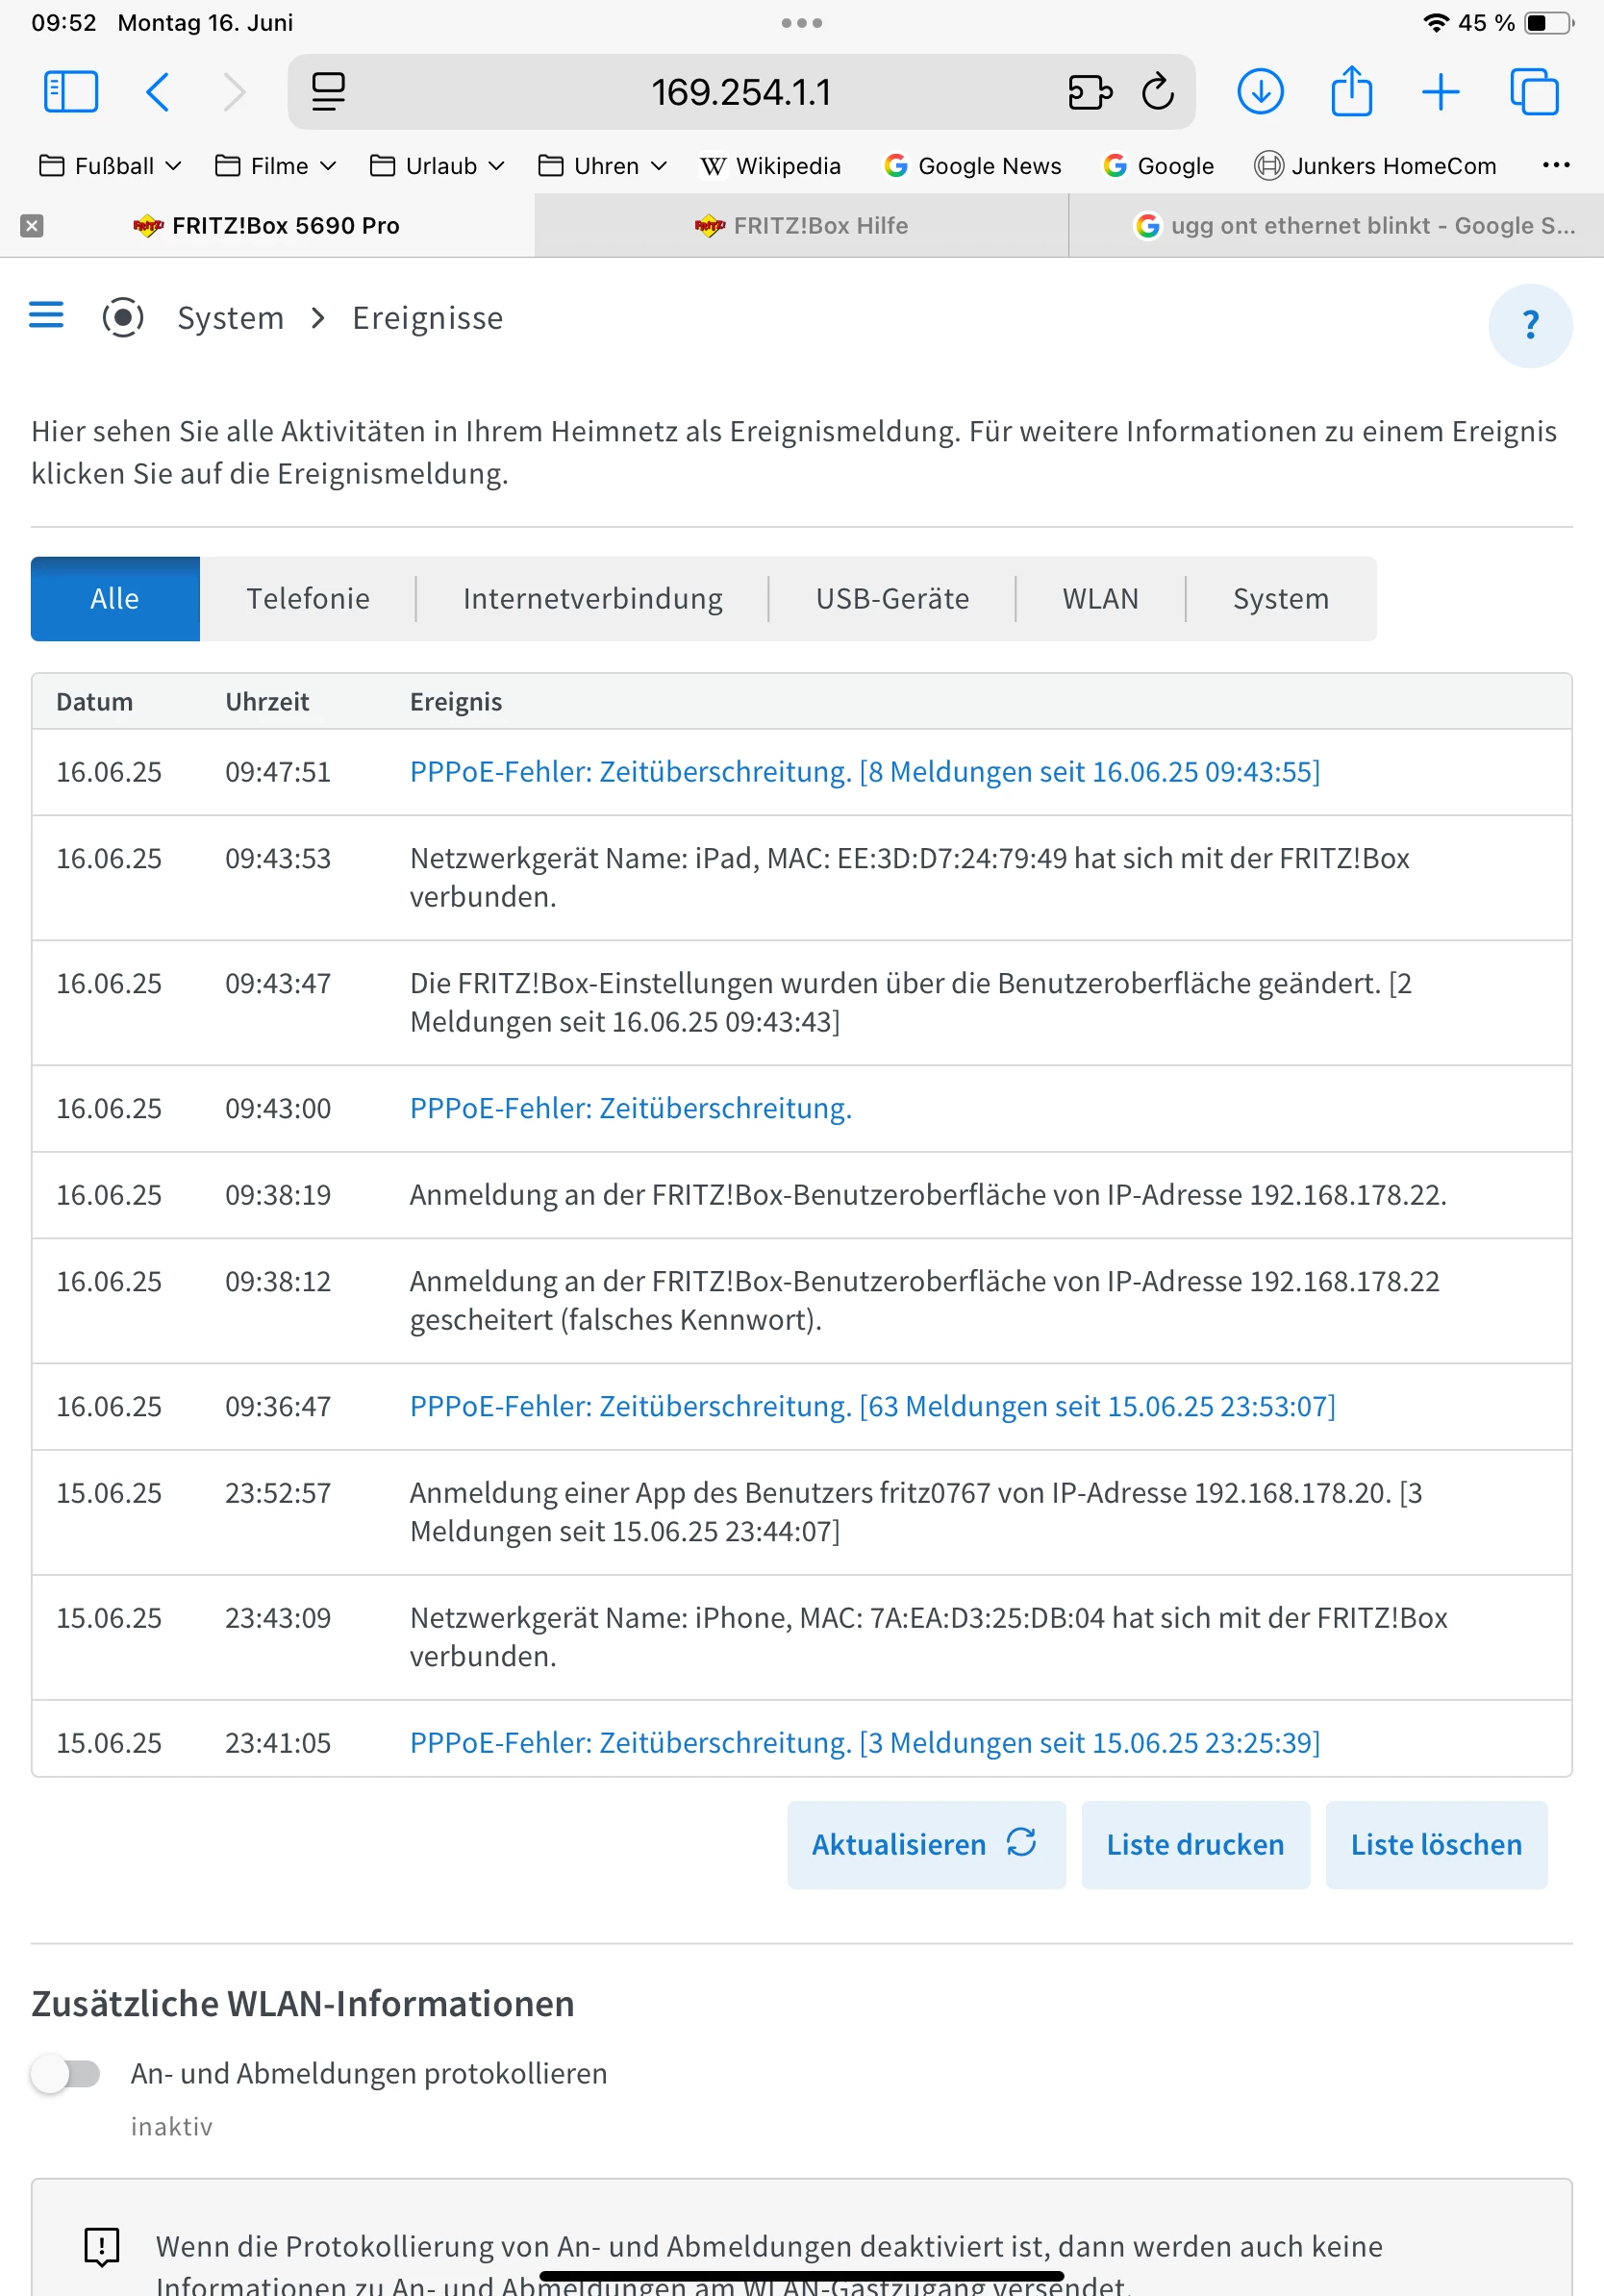The height and width of the screenshot is (2296, 1604).
Task: Open Safari sidebar panel
Action: [x=71, y=92]
